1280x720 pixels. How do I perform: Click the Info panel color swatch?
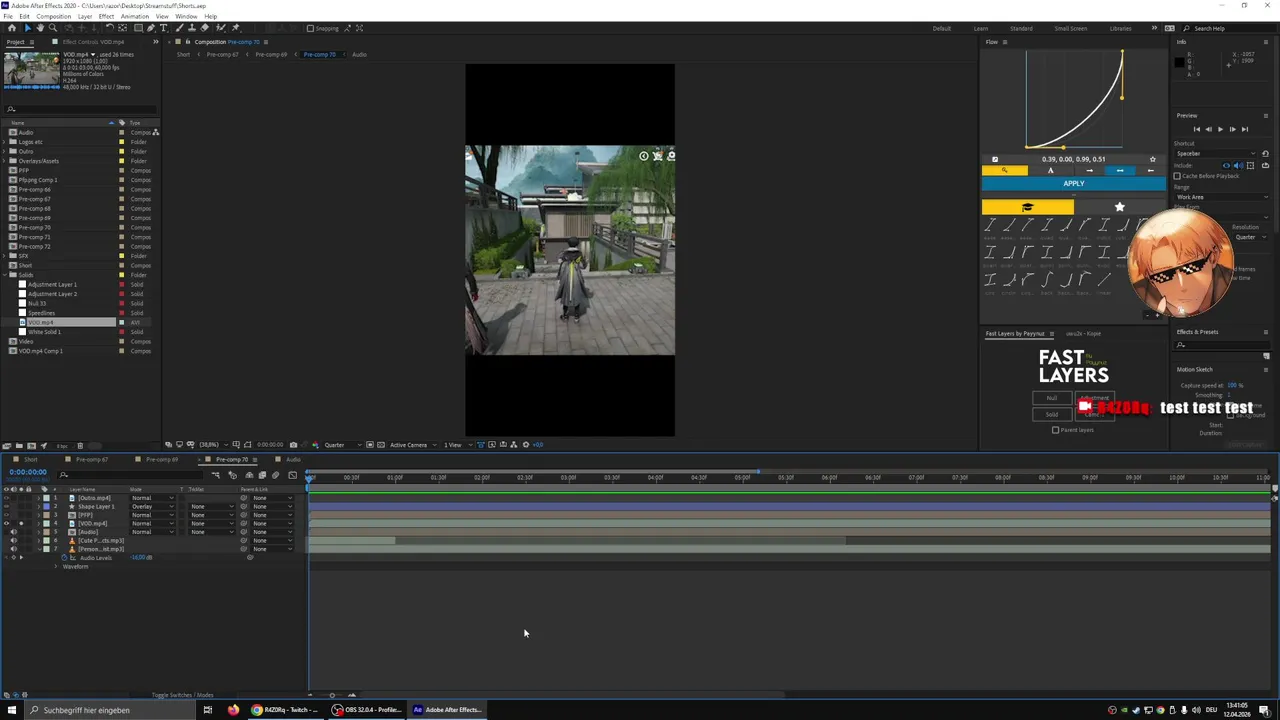(1179, 62)
